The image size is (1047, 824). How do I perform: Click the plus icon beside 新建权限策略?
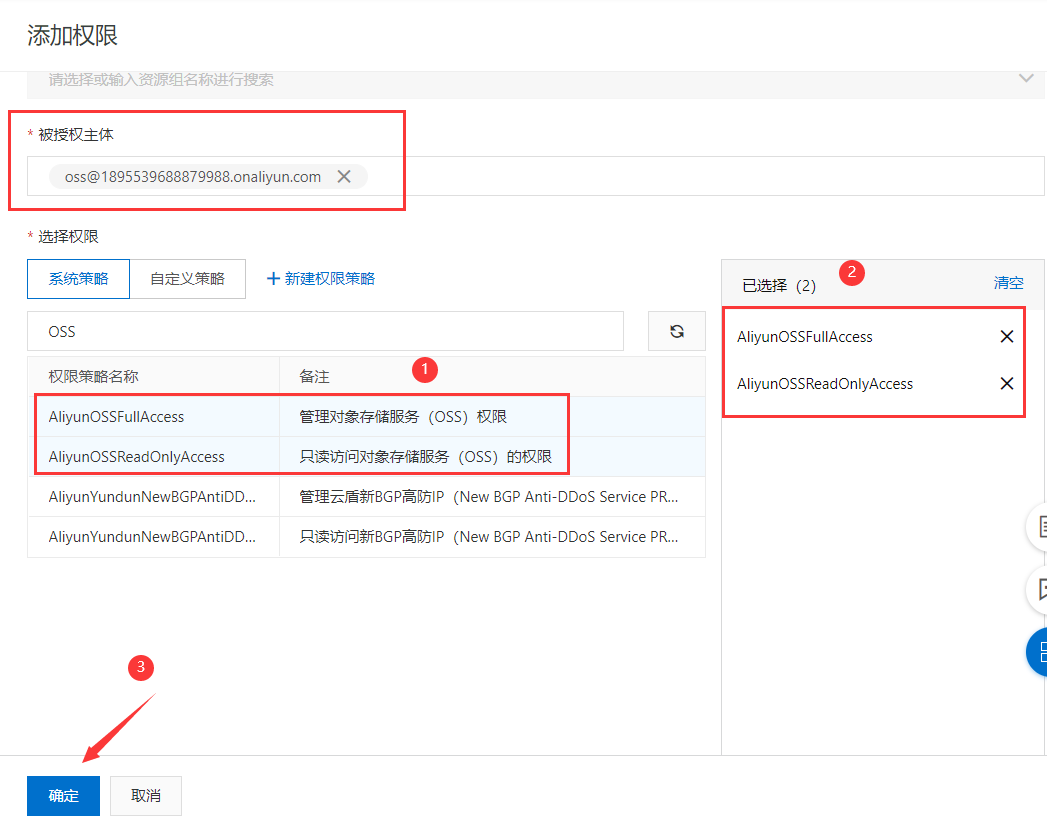point(272,278)
